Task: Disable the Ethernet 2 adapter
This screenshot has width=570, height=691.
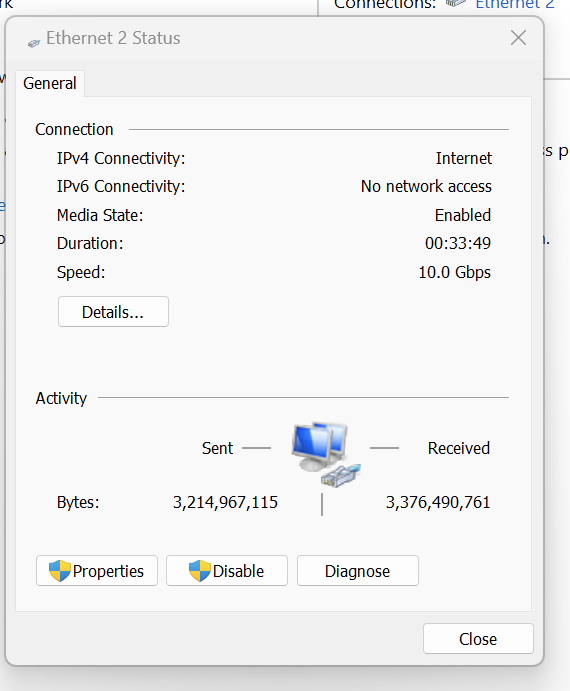Action: click(227, 571)
